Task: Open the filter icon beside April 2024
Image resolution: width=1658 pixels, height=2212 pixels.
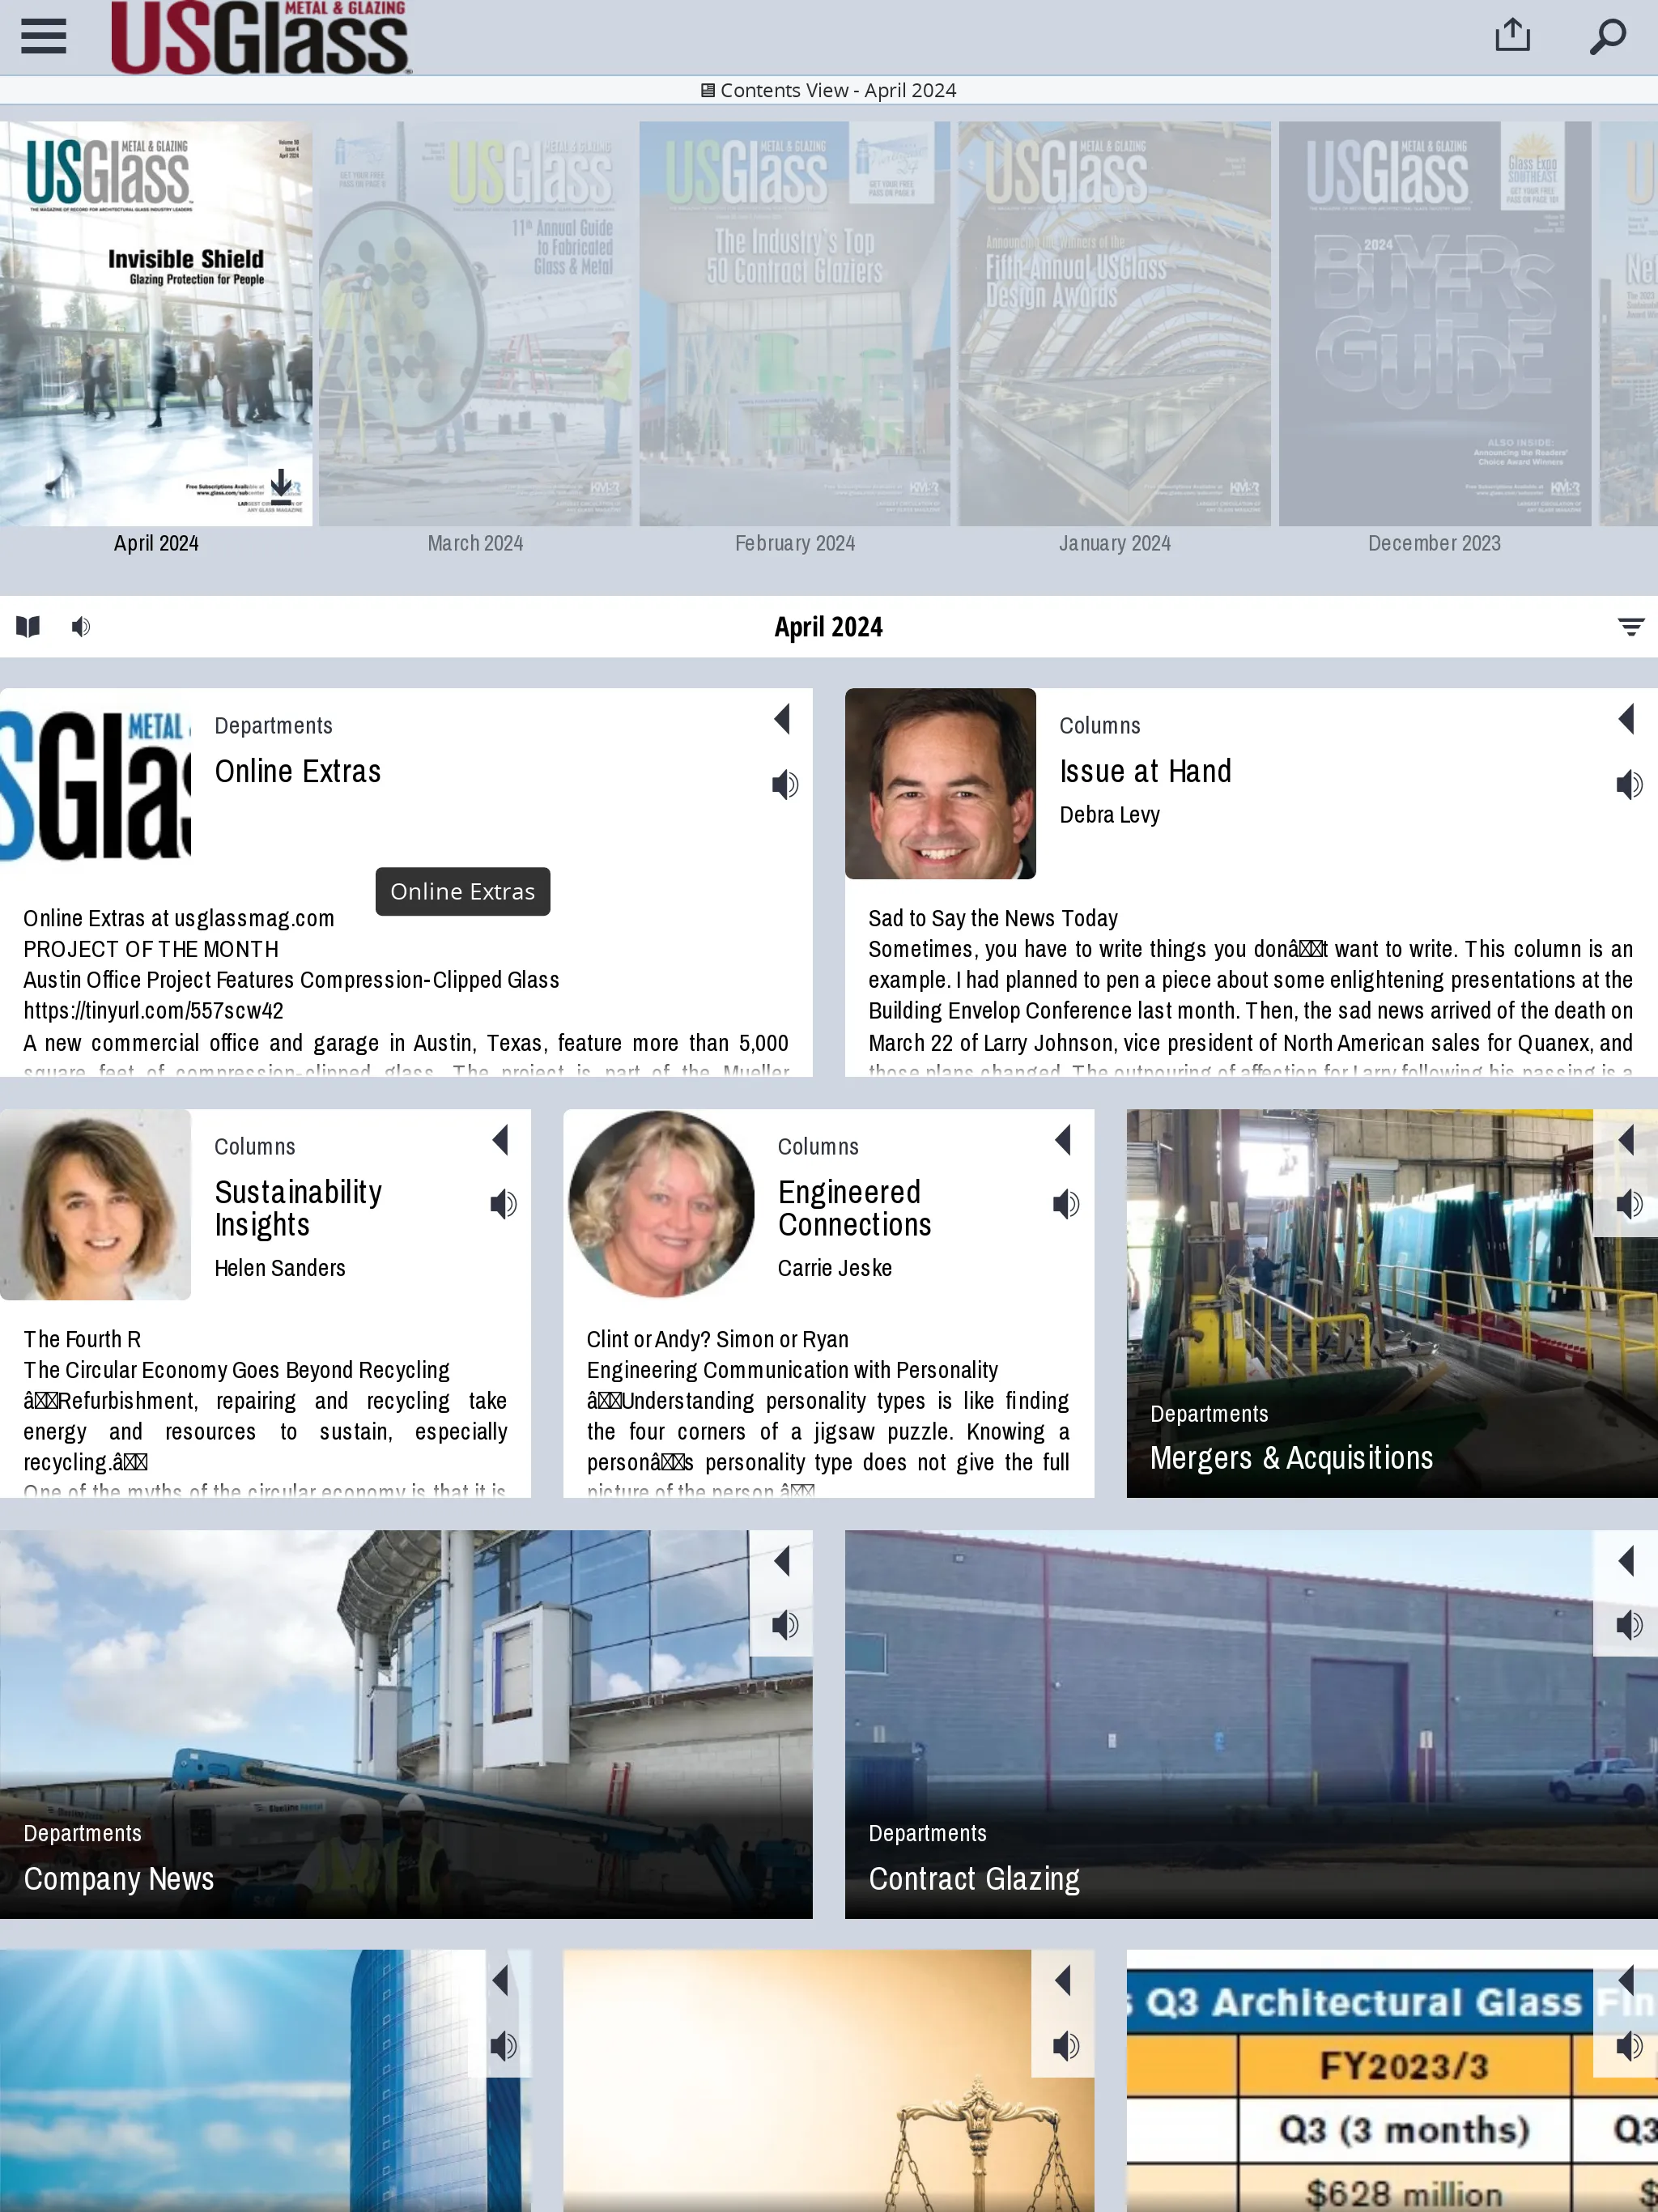Action: click(x=1630, y=627)
